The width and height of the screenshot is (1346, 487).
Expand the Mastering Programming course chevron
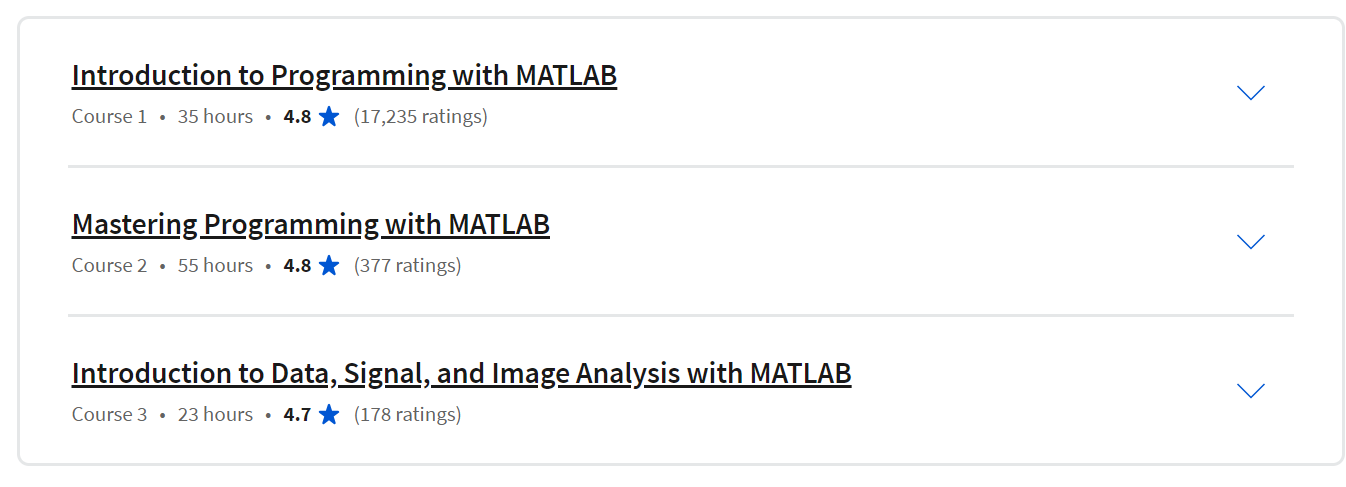pos(1250,242)
